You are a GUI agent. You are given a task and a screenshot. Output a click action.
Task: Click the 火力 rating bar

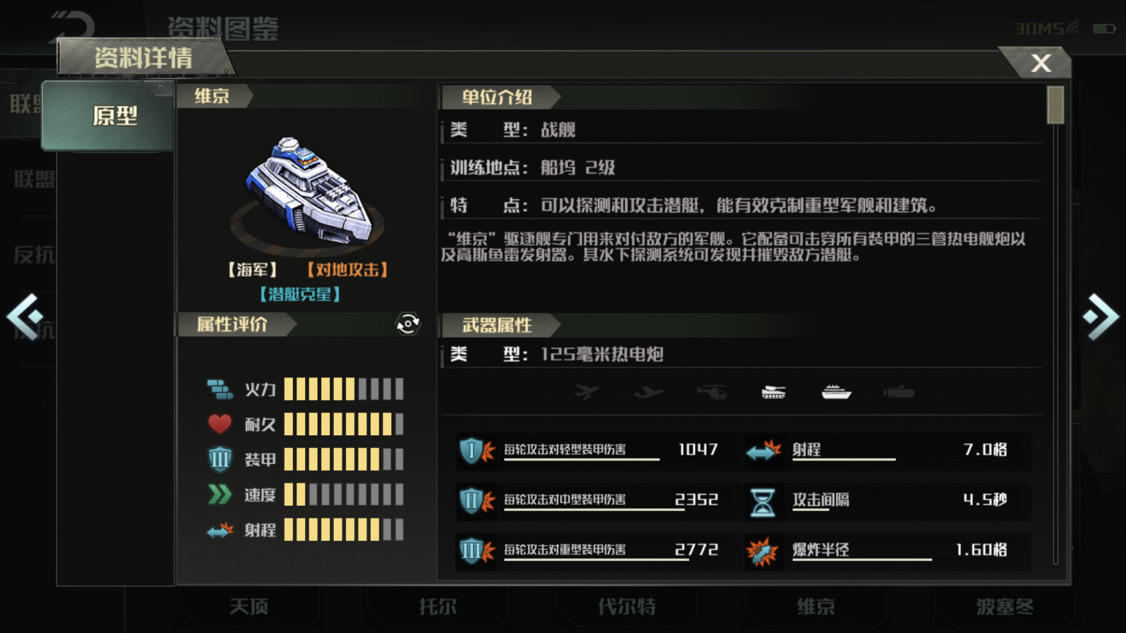click(343, 389)
